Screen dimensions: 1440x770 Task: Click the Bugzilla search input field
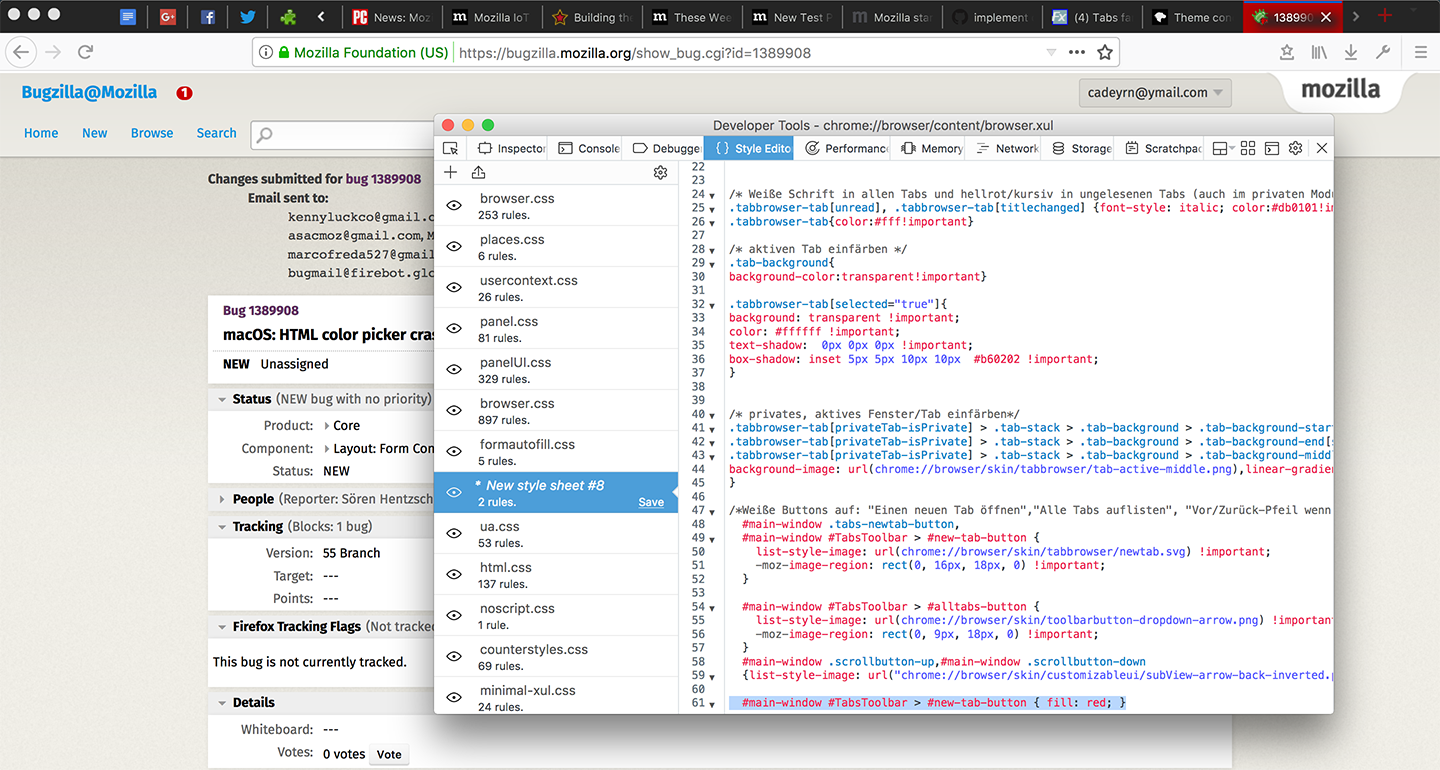pyautogui.click(x=345, y=134)
